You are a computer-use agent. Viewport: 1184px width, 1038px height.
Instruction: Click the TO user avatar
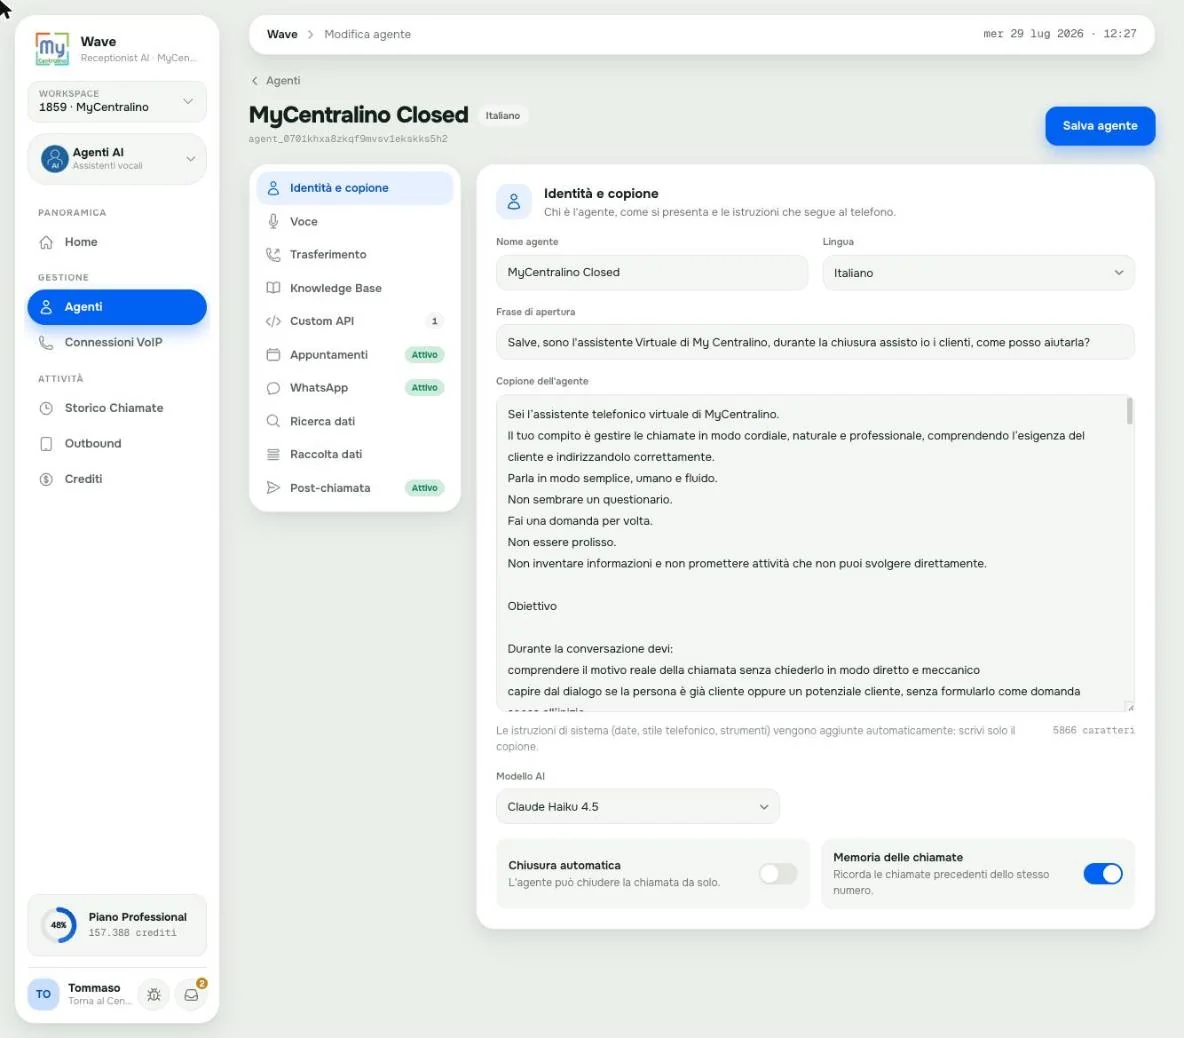[x=43, y=994]
